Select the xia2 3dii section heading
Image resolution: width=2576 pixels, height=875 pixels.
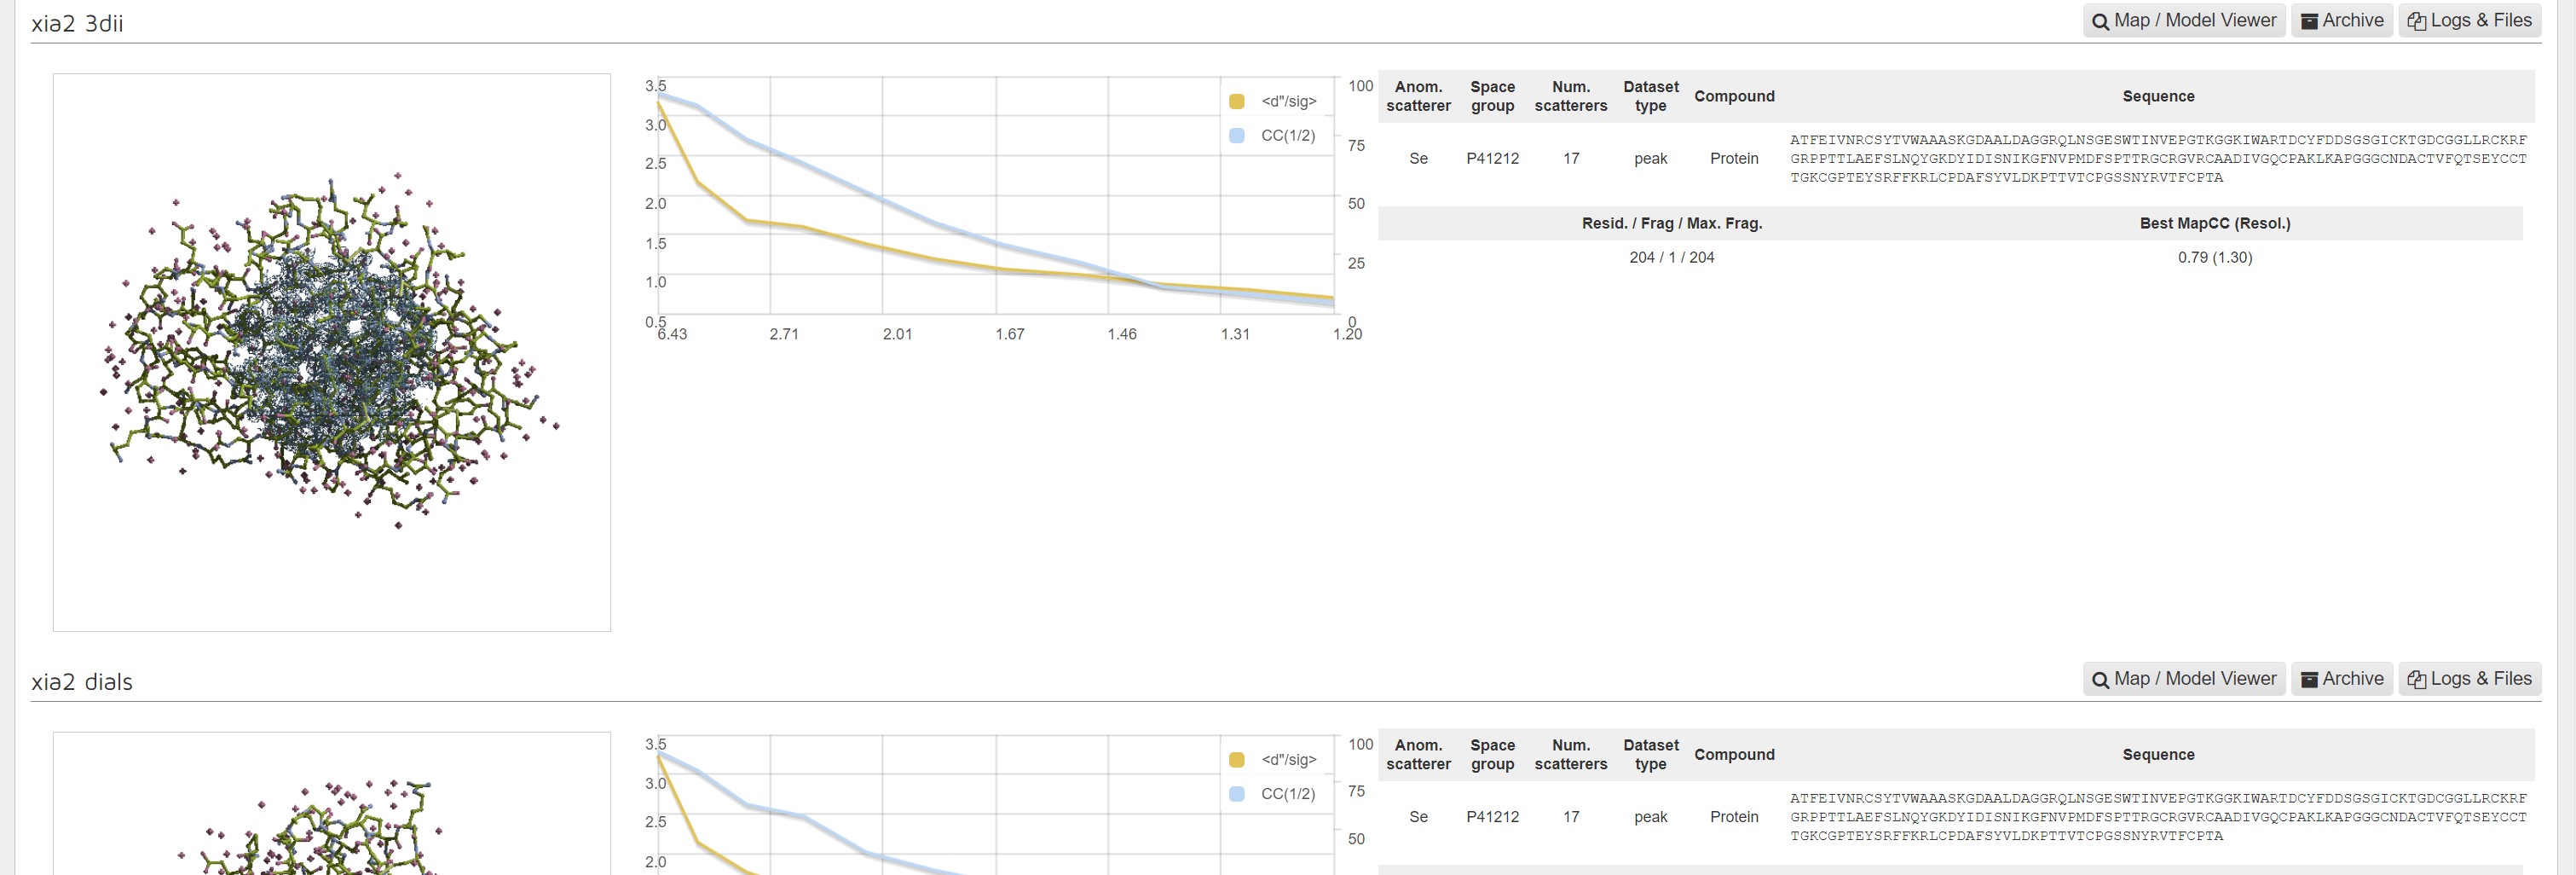(x=78, y=22)
